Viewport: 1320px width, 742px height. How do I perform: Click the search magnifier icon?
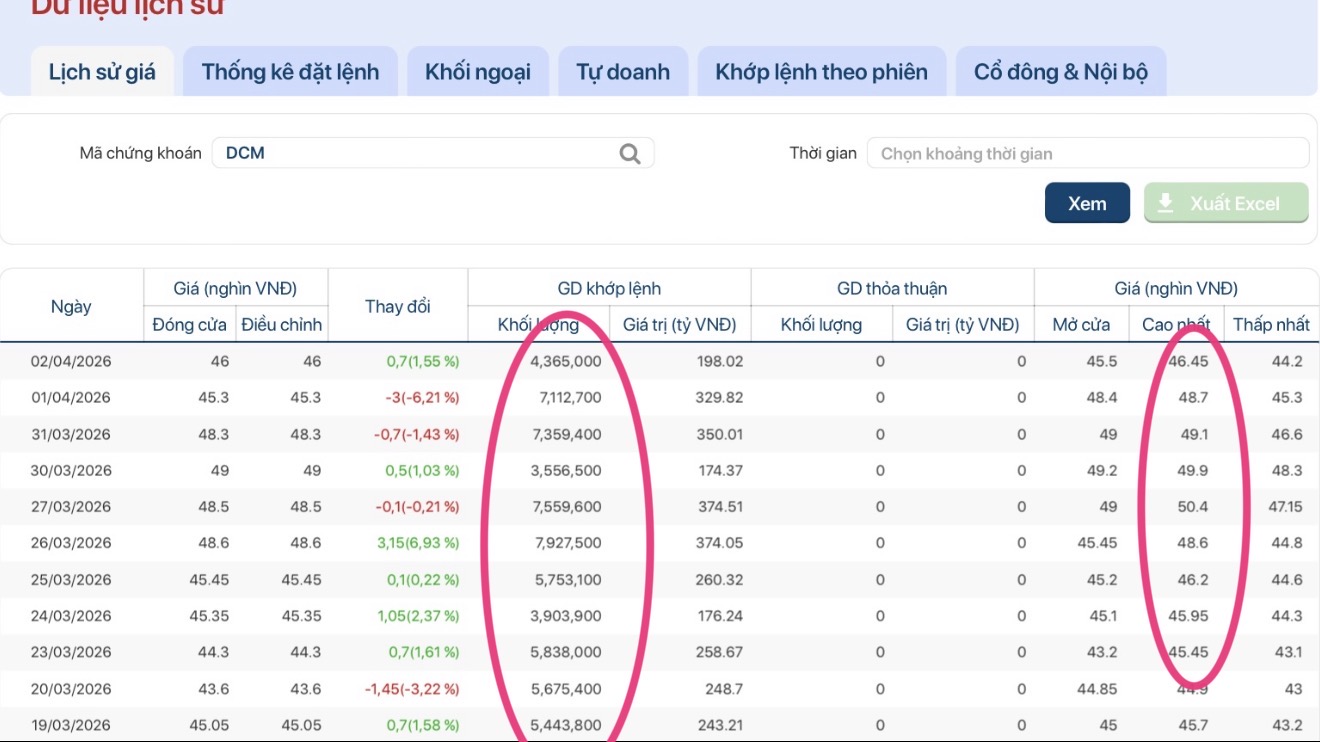coord(630,153)
